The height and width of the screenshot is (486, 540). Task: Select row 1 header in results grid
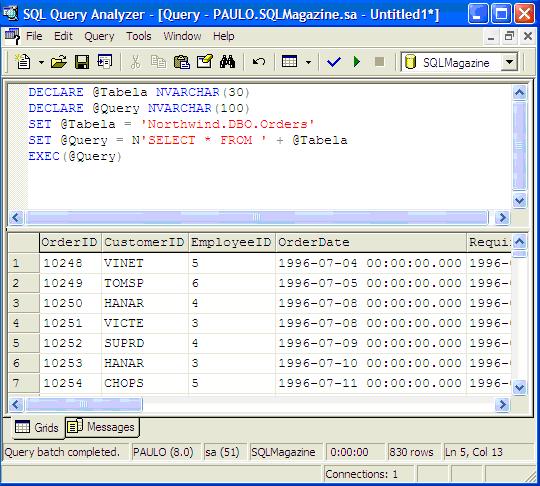point(23,263)
